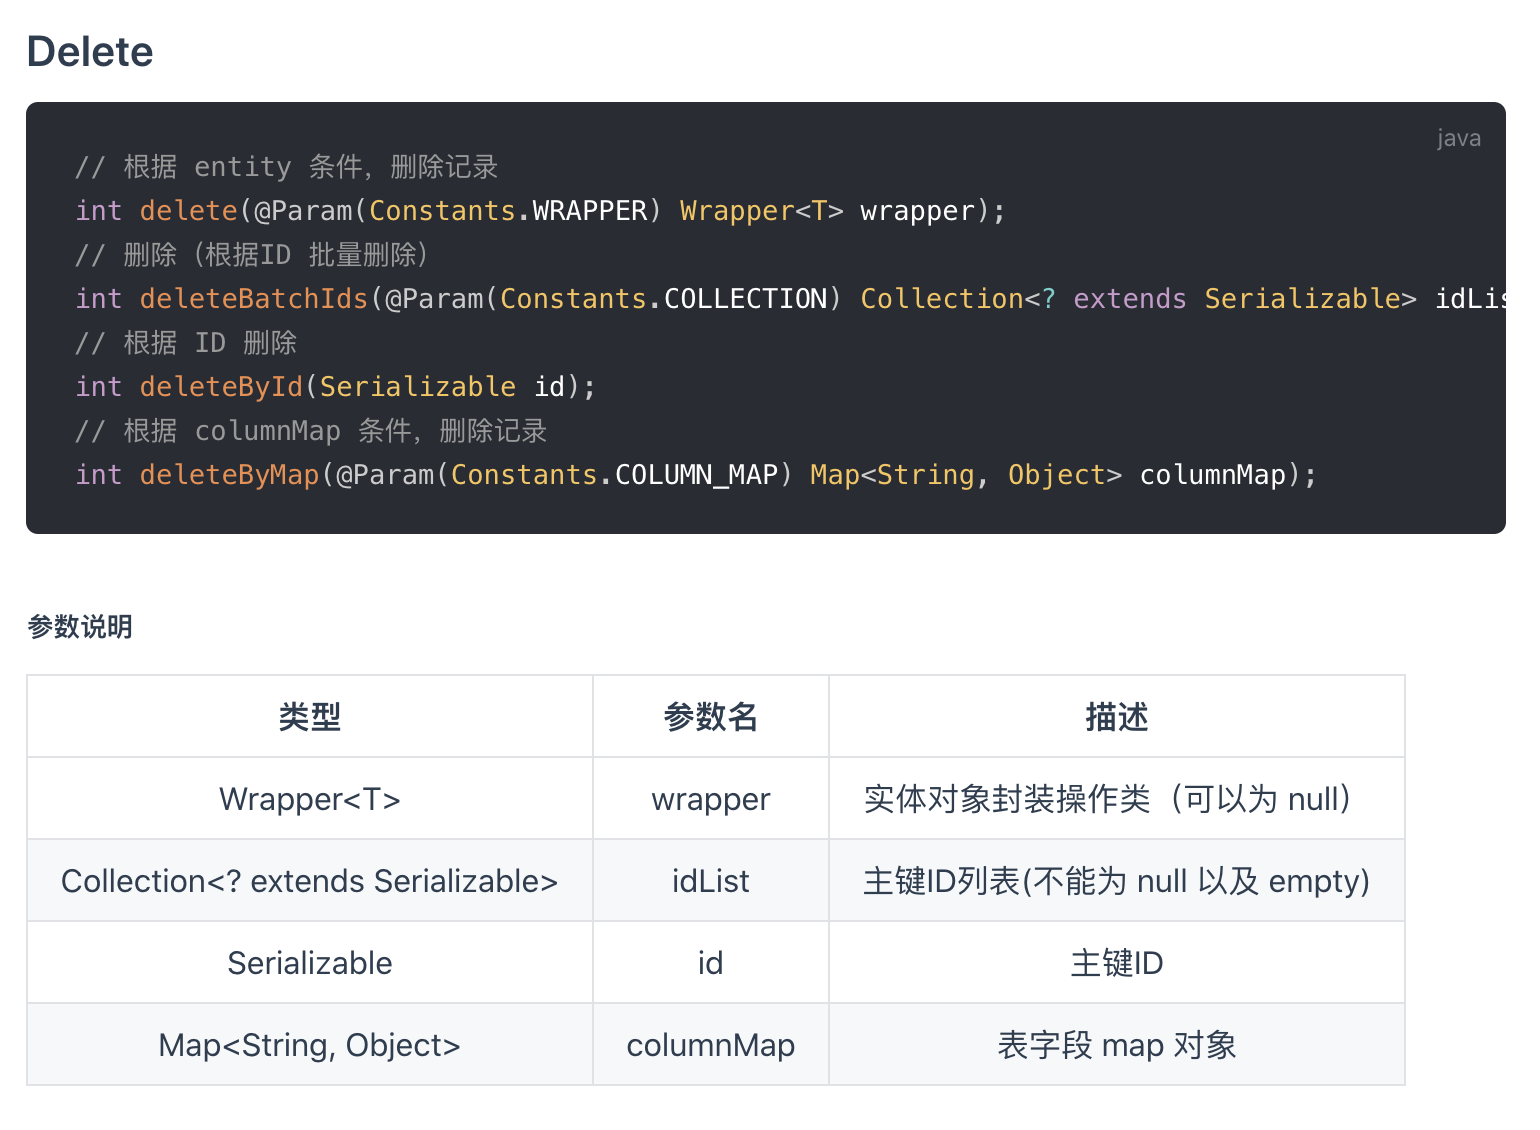Screen dimensions: 1540x1130
Task: Click the 'java' language label in code block
Action: pyautogui.click(x=1459, y=138)
